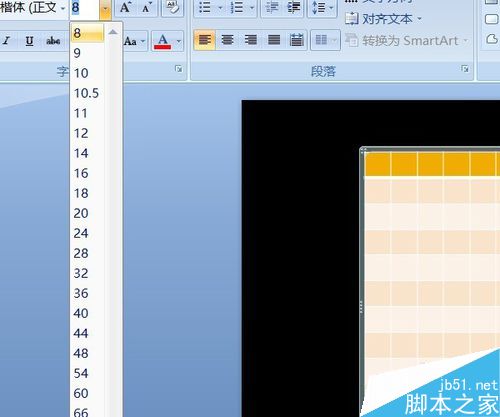Pick font size 48
This screenshot has width=500, height=417.
coord(87,353)
